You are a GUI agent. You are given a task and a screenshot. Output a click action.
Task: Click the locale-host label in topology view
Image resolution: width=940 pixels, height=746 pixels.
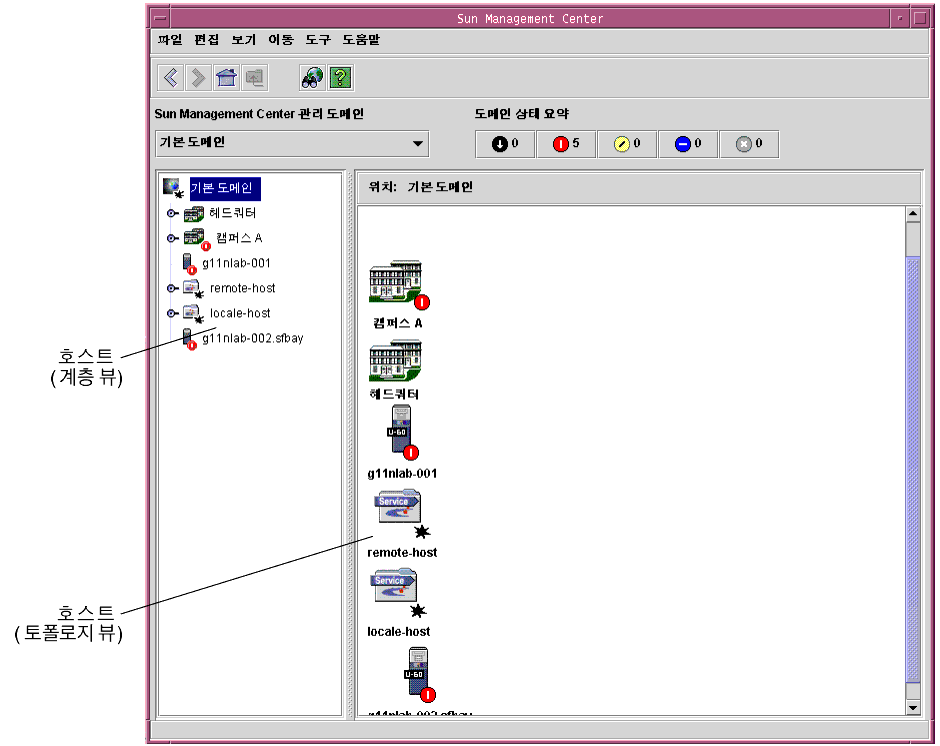[399, 632]
